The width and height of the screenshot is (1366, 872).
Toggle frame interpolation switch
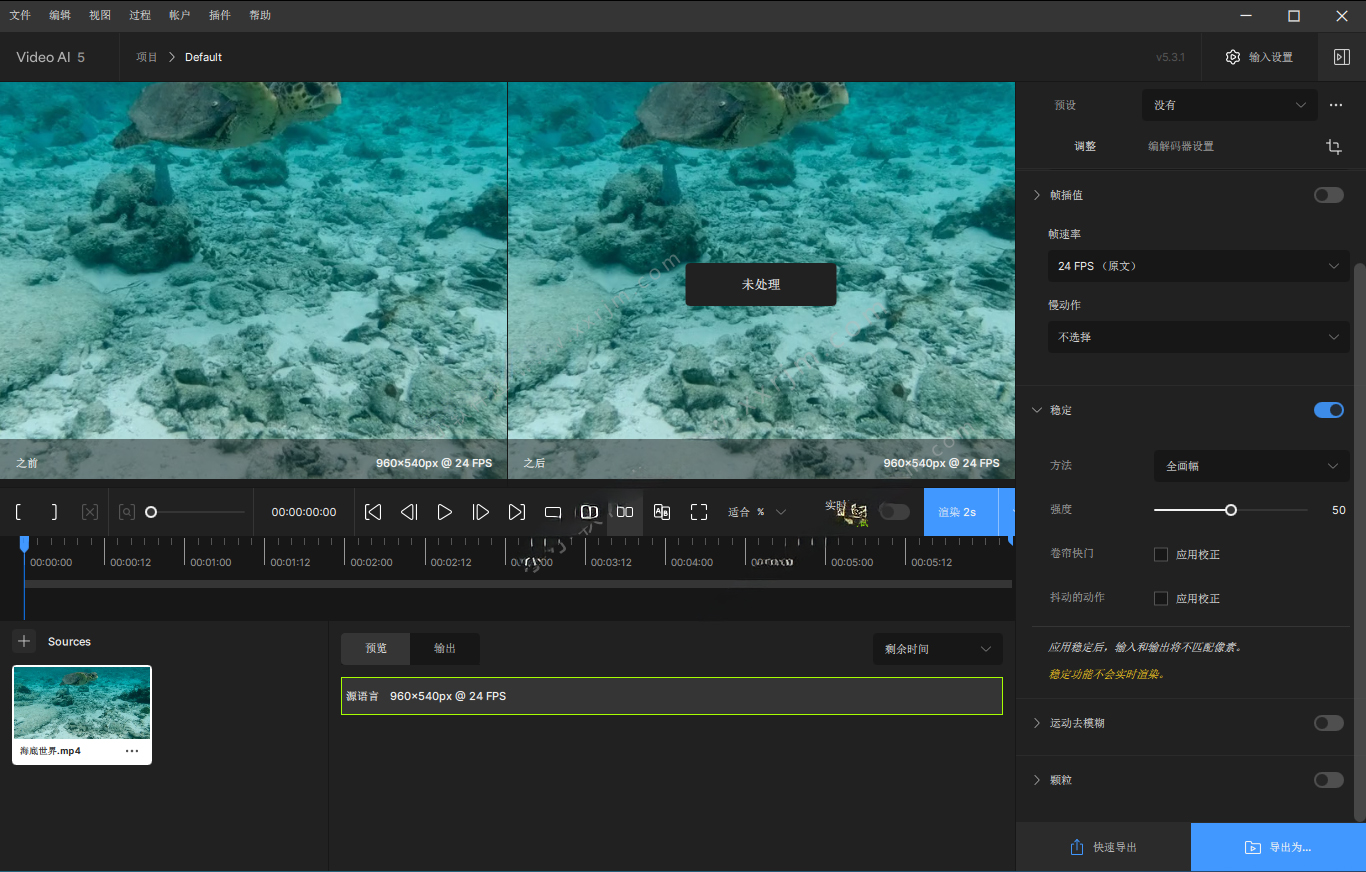pyautogui.click(x=1329, y=195)
